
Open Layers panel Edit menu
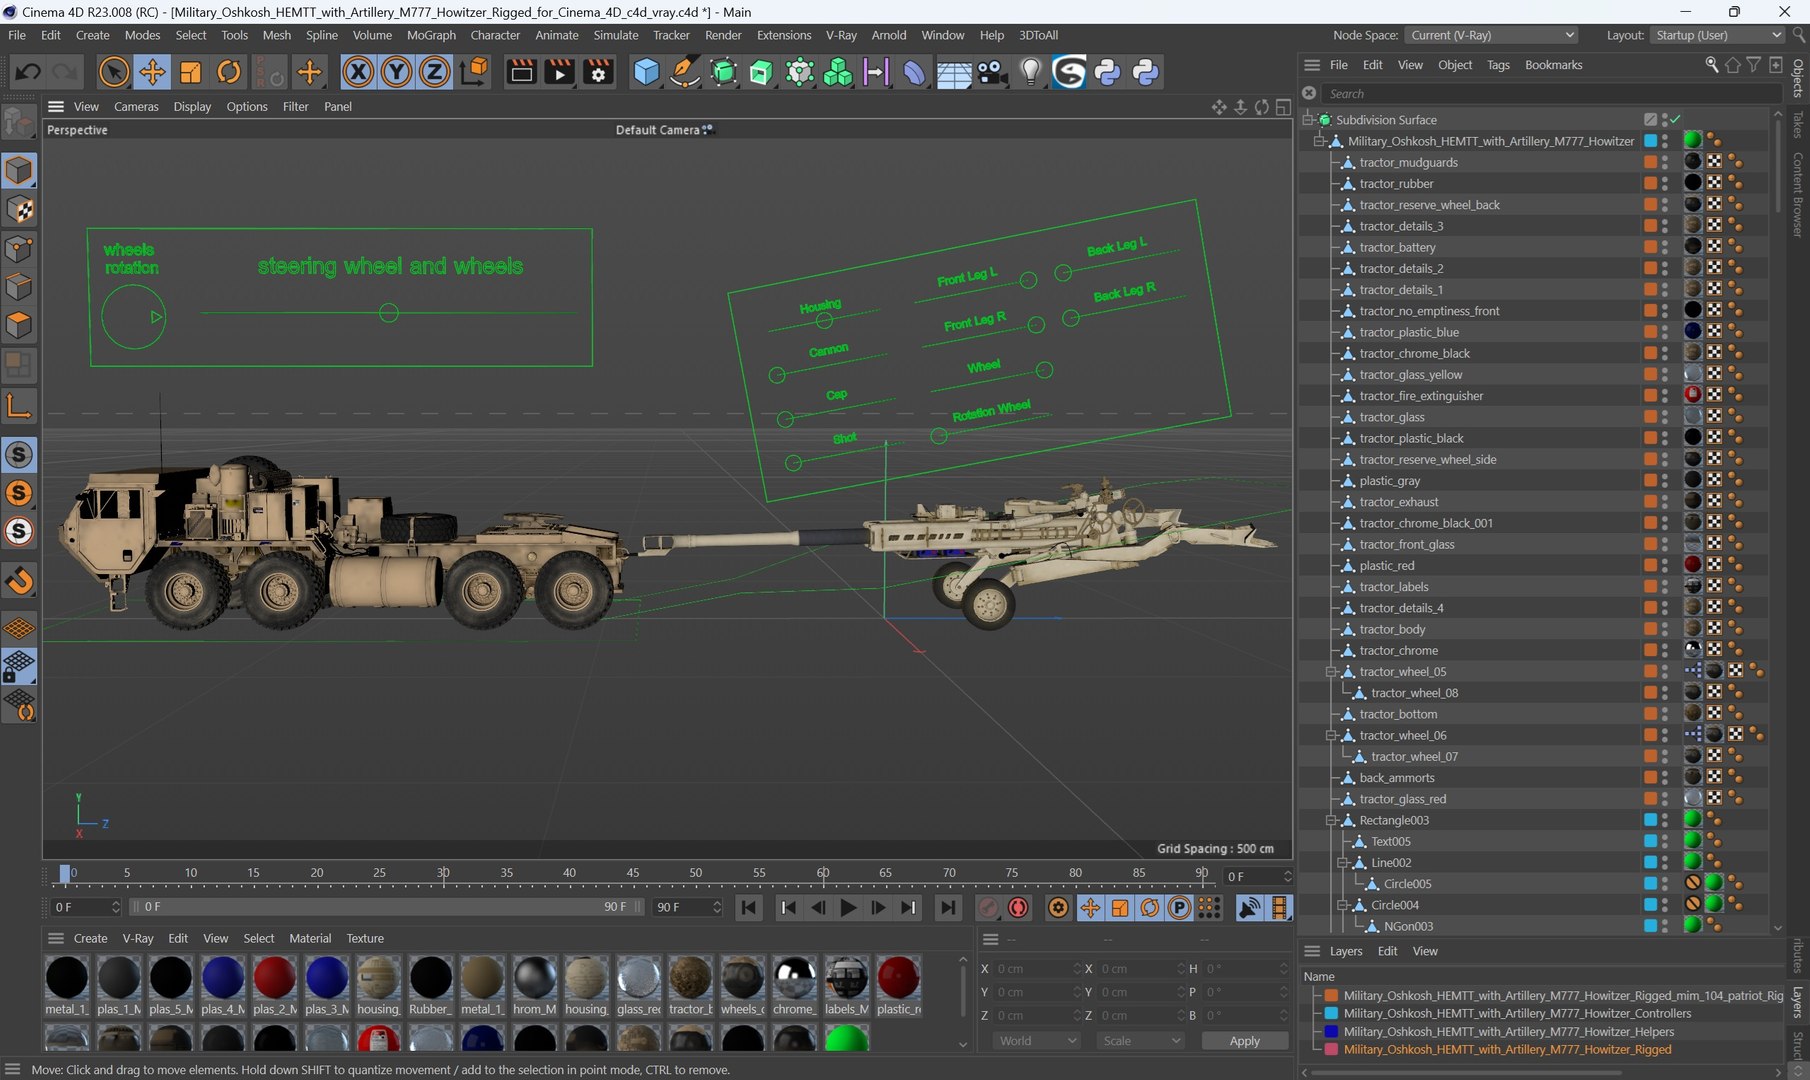point(1387,951)
